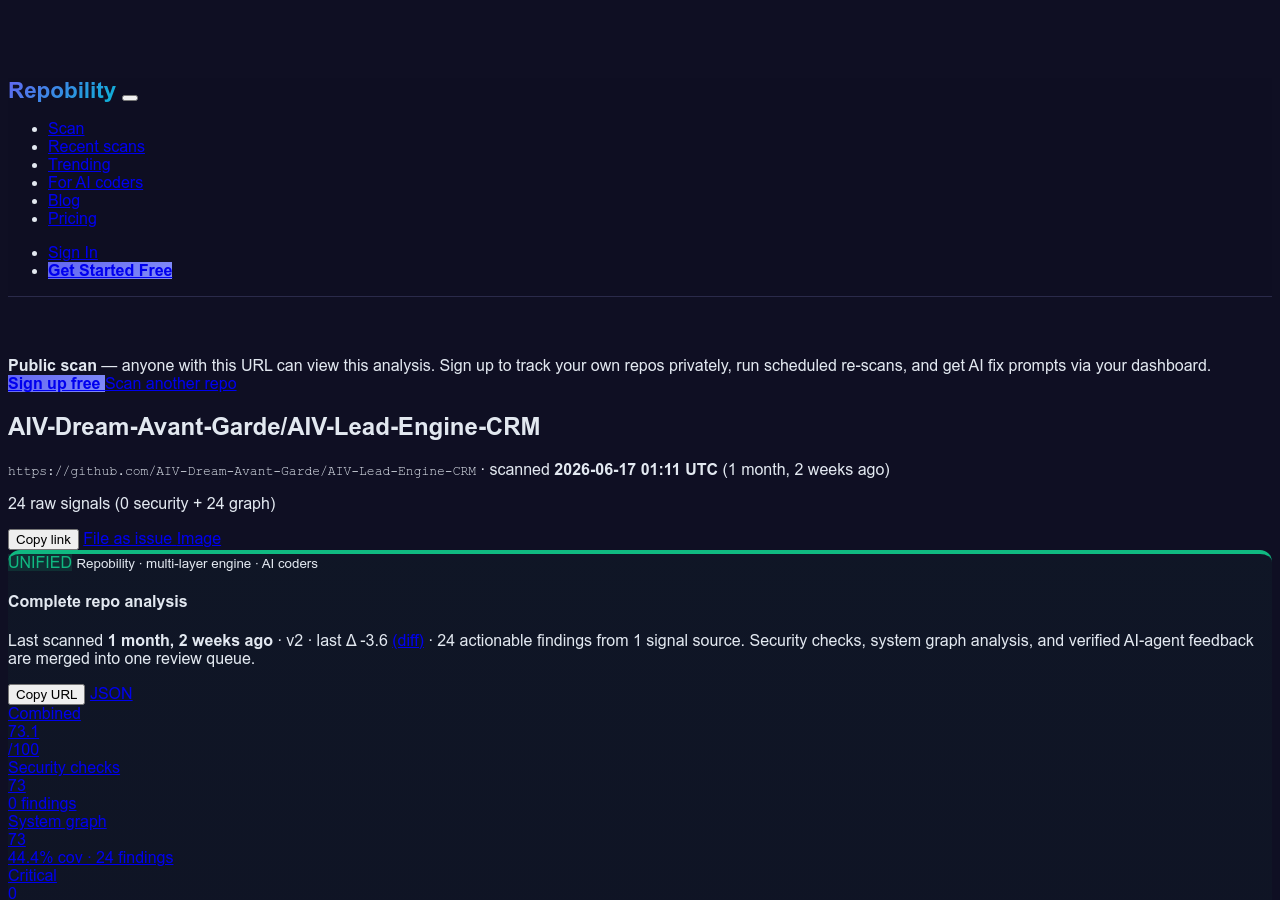Click the Repobility logo link
1280x900 pixels.
[x=62, y=90]
